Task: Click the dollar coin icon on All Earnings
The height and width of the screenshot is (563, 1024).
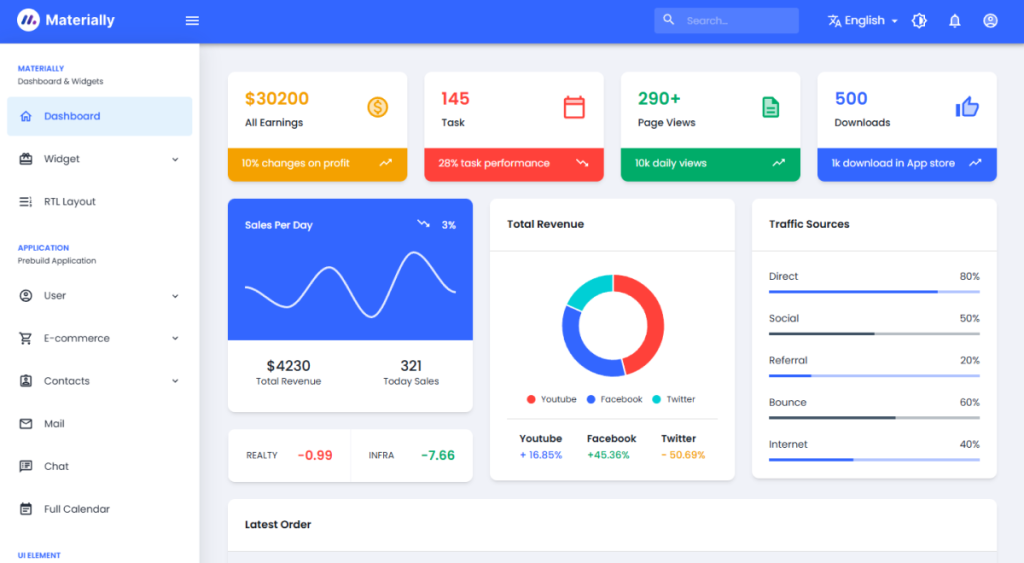Action: click(x=377, y=107)
